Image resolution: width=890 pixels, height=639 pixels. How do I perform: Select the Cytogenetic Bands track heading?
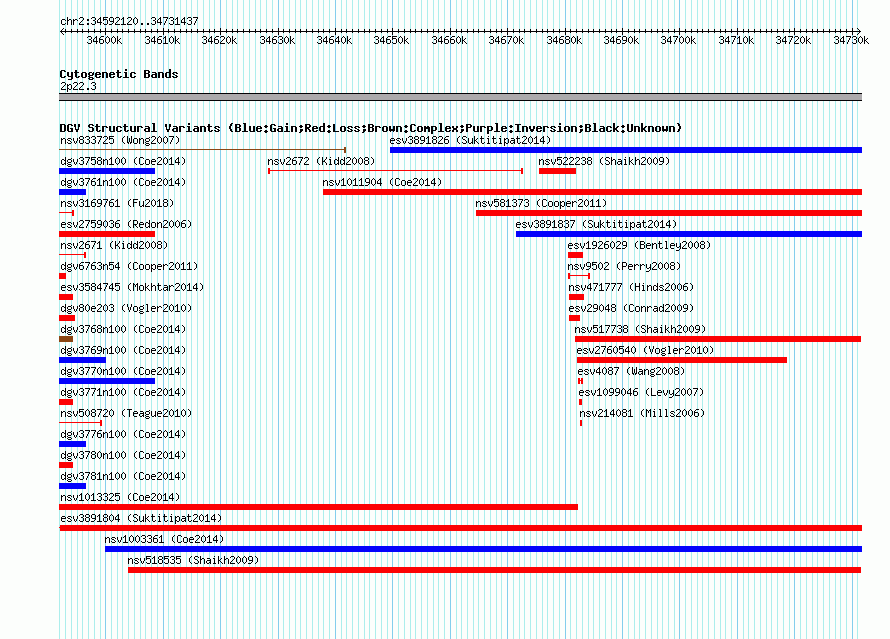119,74
